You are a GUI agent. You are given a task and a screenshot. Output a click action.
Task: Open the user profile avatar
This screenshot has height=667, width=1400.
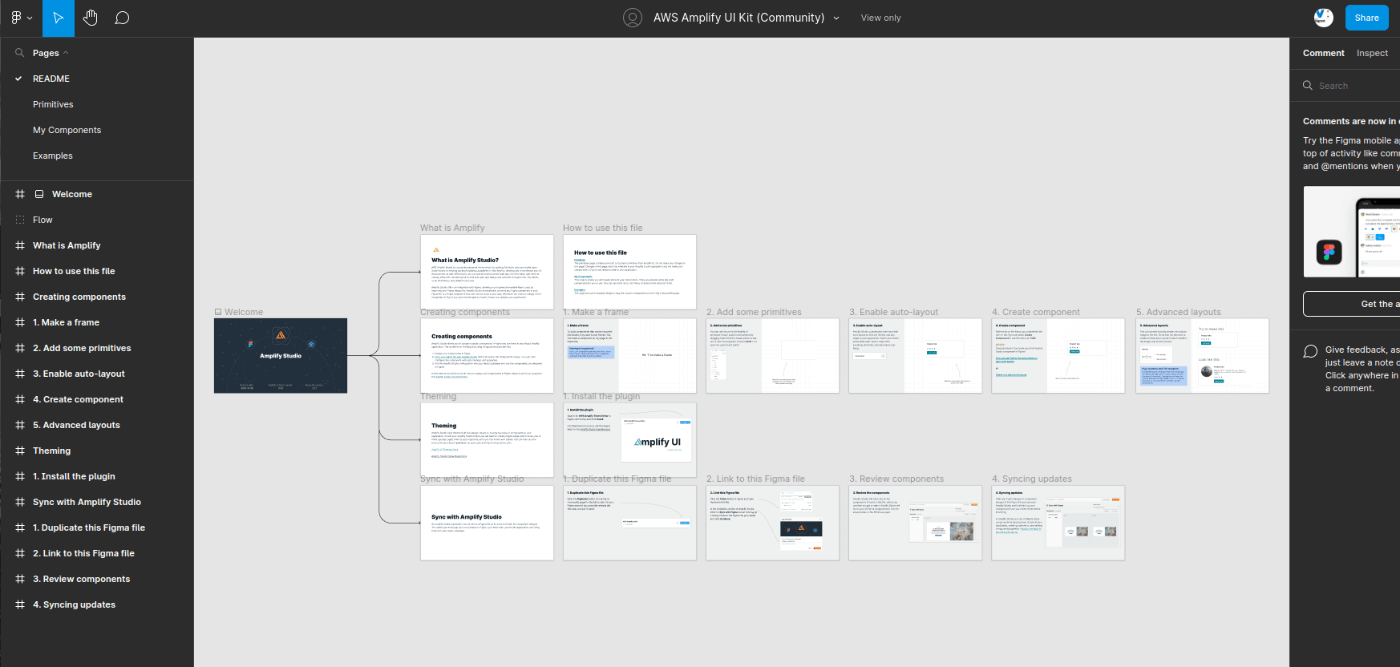[1323, 17]
